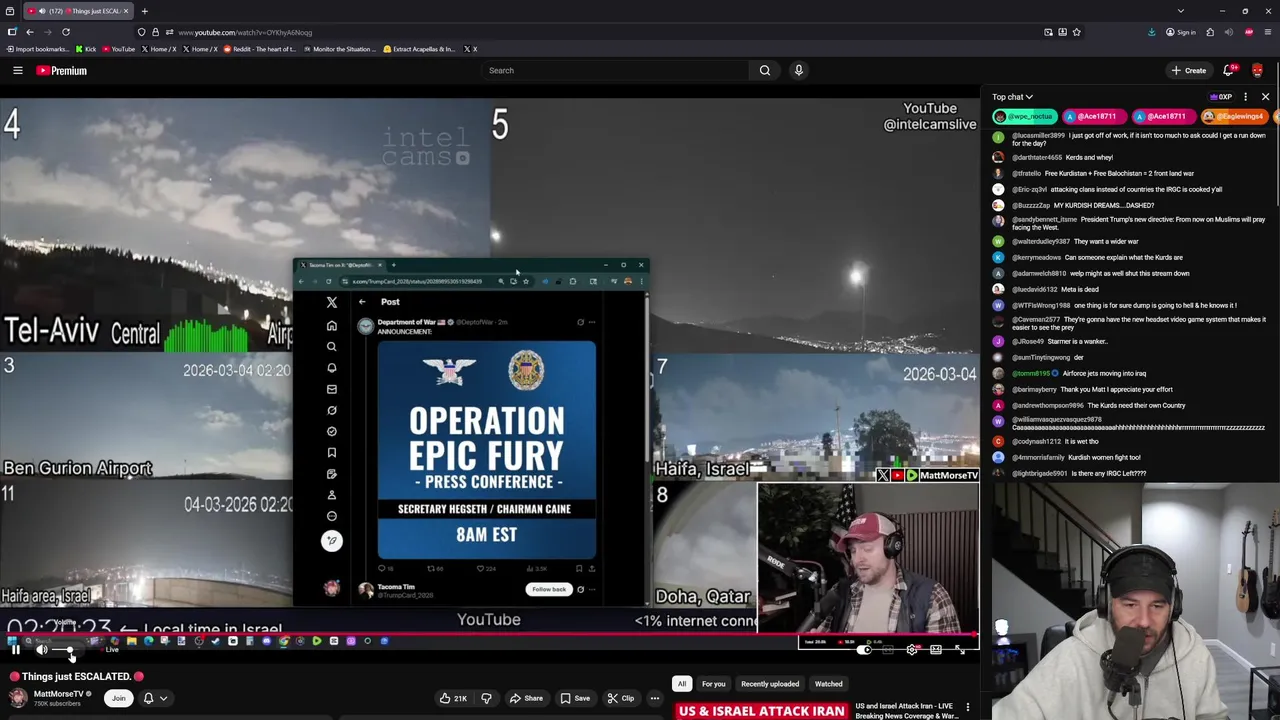This screenshot has width=1280, height=720.
Task: Enter fullscreen in the video player
Action: pos(960,650)
